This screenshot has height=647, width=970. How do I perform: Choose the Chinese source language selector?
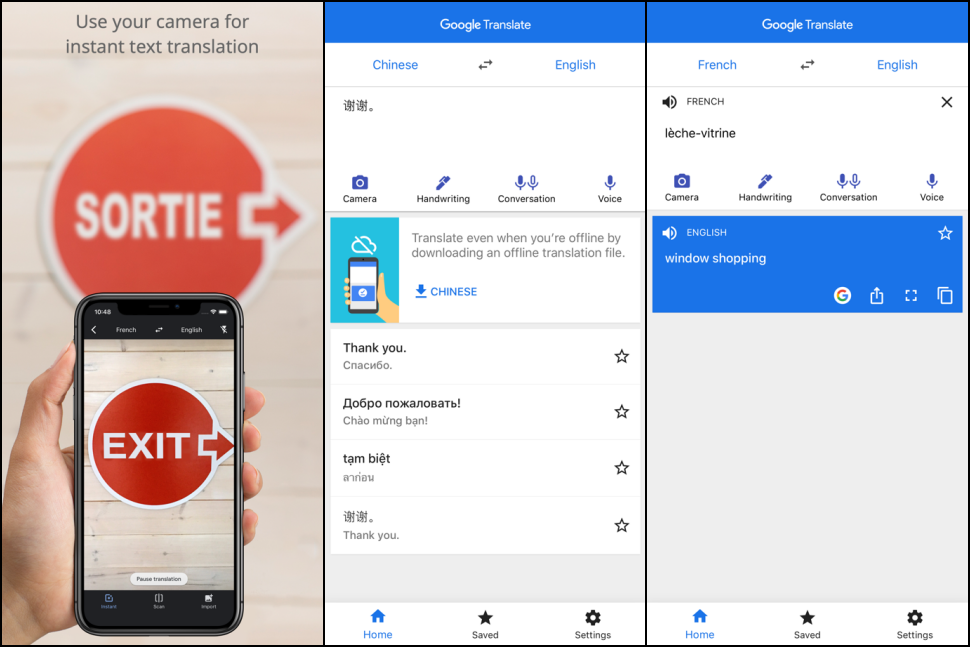tap(395, 65)
